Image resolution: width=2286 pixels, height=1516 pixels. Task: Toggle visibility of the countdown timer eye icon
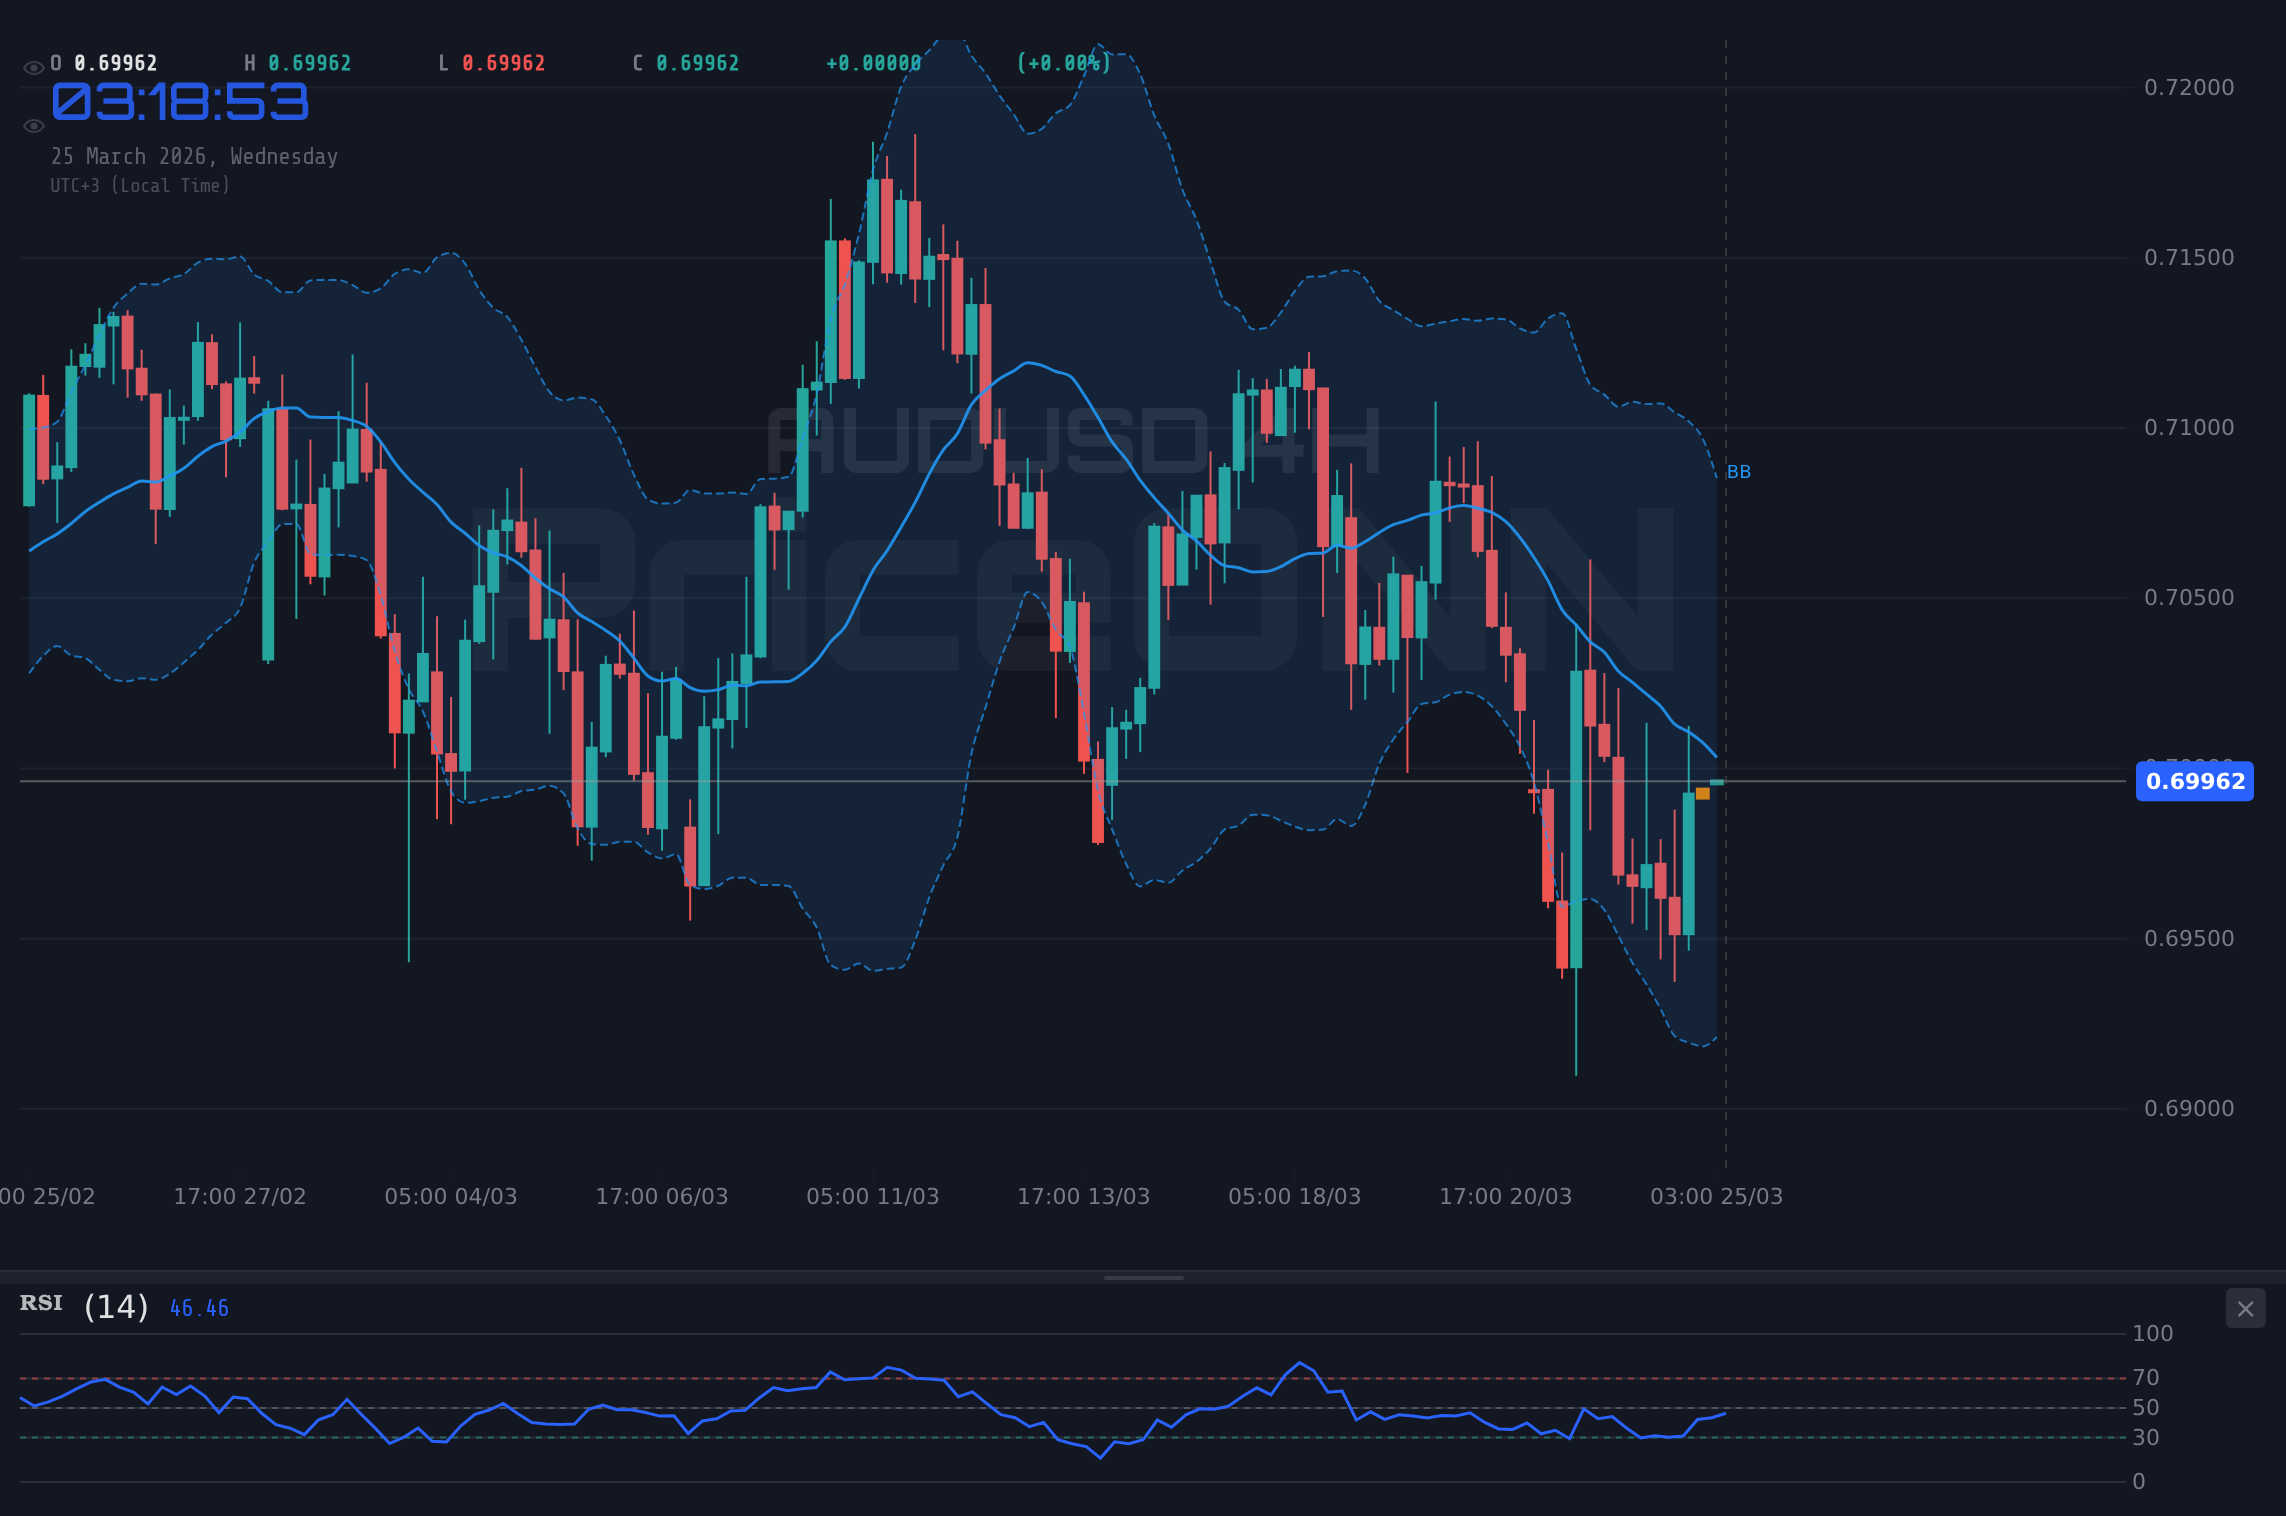32,125
